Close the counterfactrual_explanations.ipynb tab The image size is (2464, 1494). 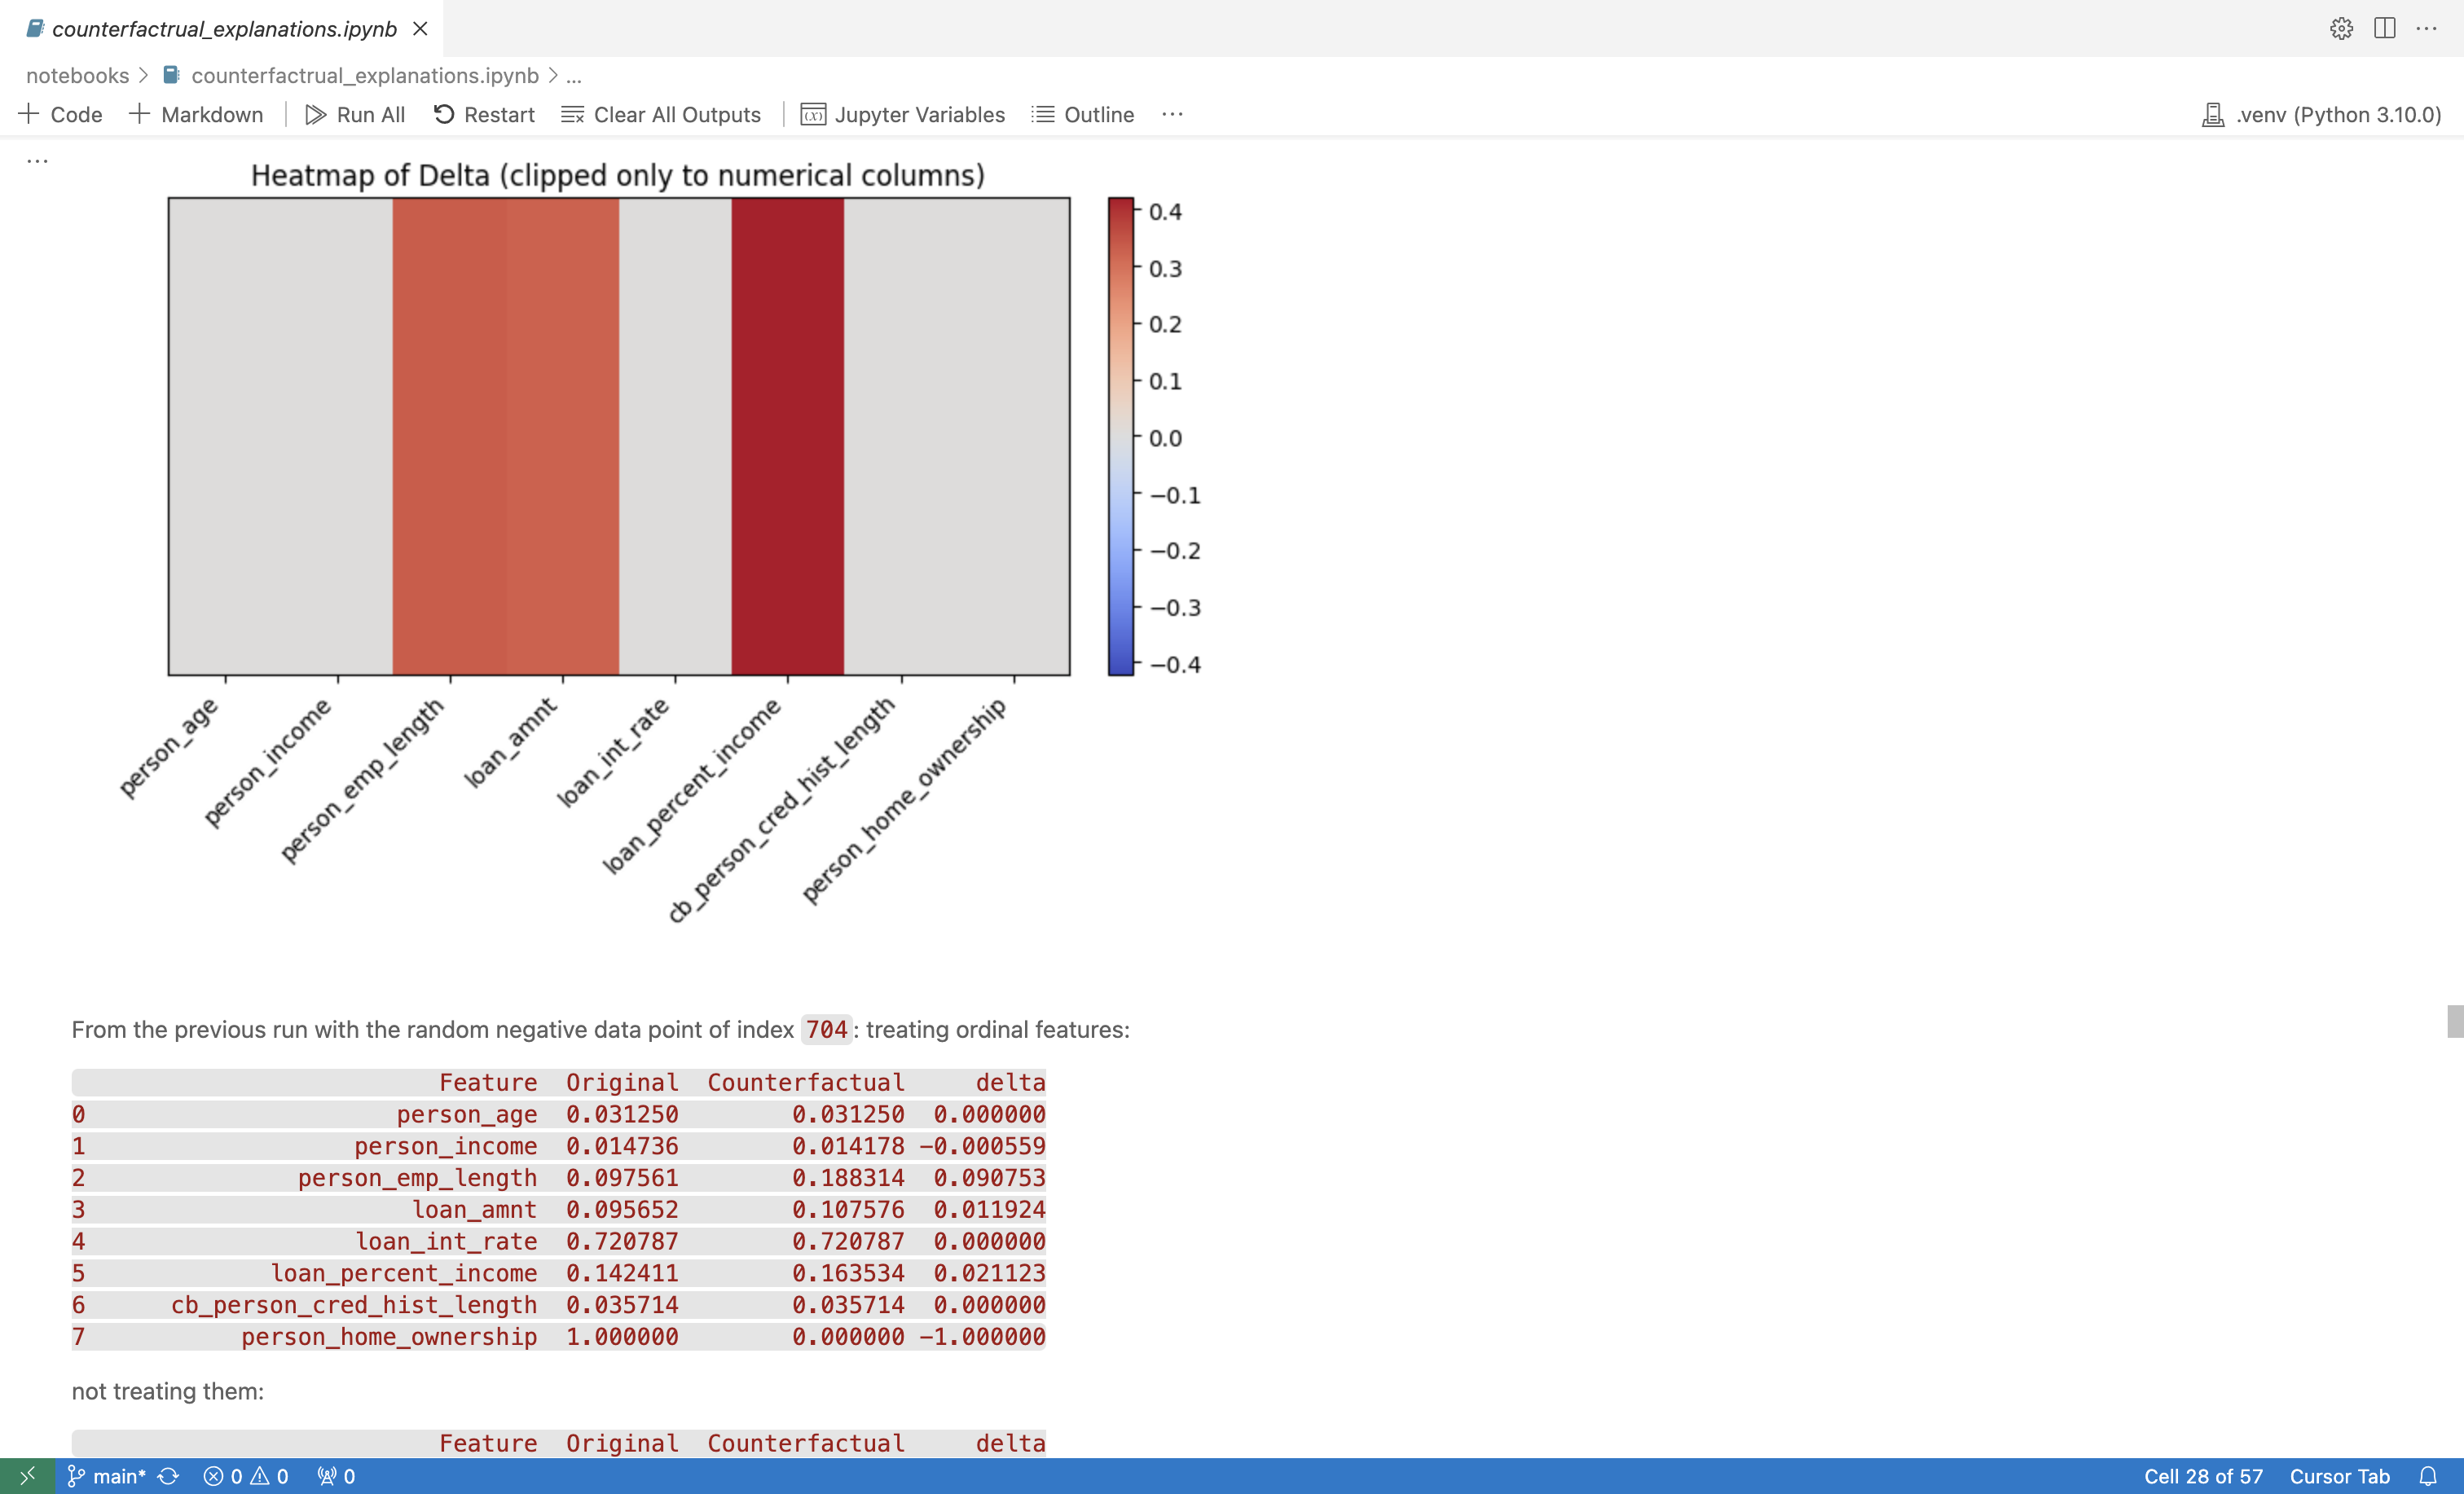(x=420, y=28)
